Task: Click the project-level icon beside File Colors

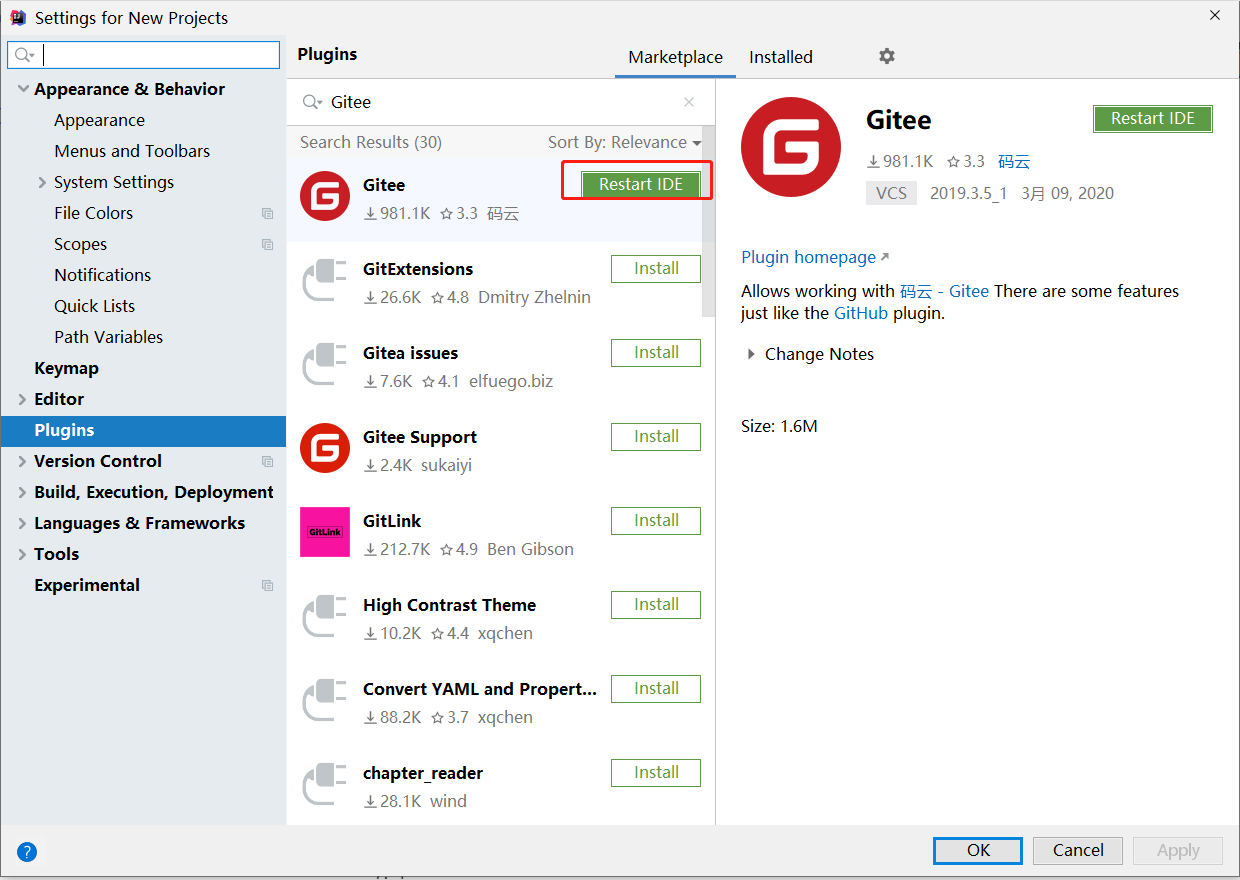Action: click(267, 213)
